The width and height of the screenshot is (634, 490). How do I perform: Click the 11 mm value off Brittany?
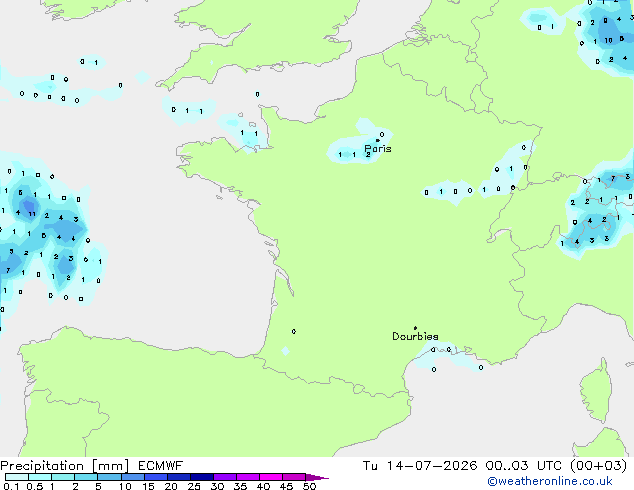point(32,214)
